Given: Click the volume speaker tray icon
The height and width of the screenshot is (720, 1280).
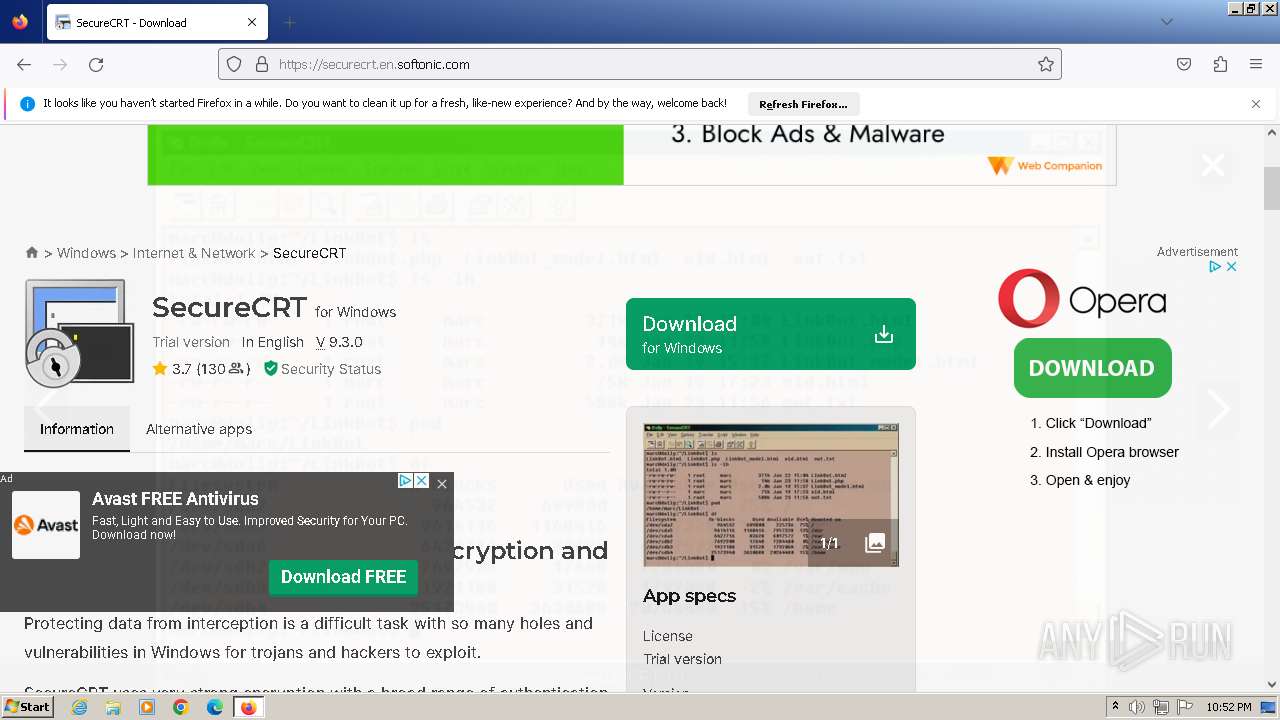Looking at the screenshot, I should pyautogui.click(x=1137, y=707).
